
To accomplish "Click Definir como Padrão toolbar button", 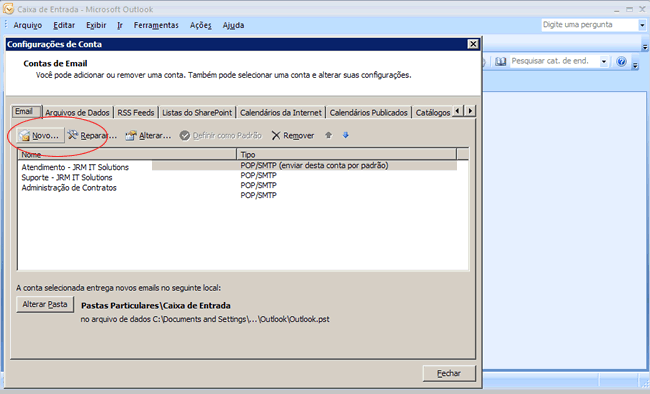I will point(221,136).
